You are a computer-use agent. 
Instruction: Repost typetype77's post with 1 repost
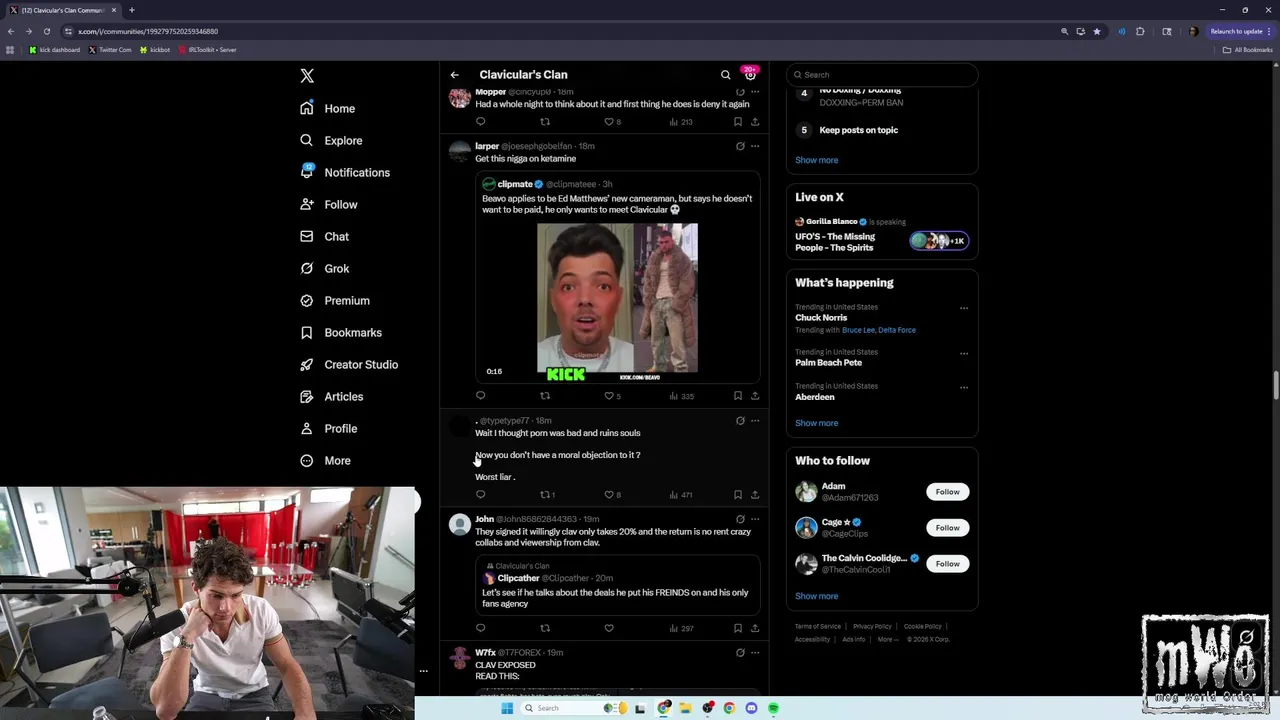[547, 495]
